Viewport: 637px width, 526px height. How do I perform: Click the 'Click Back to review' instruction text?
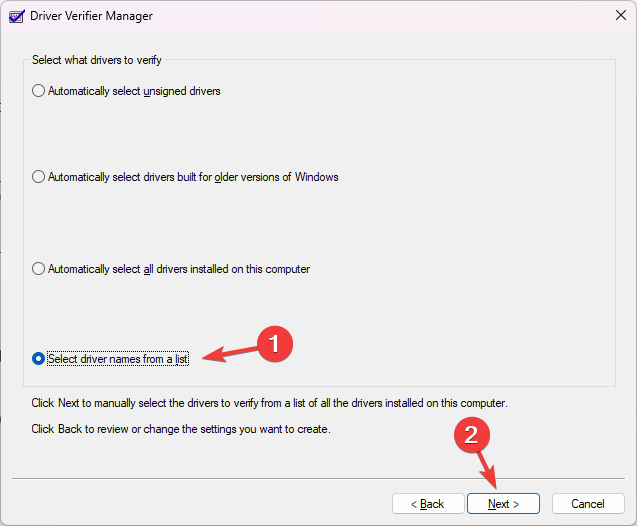point(181,429)
